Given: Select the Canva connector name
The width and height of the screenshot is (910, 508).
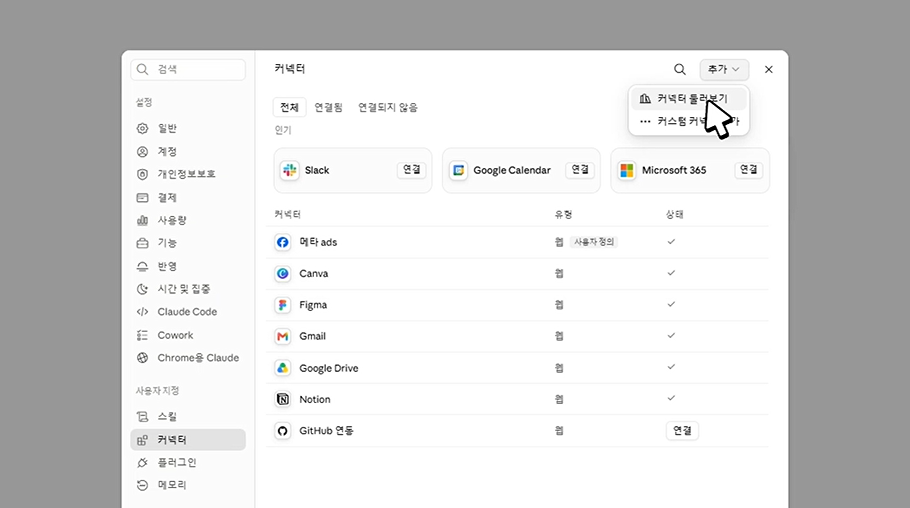Looking at the screenshot, I should point(313,273).
